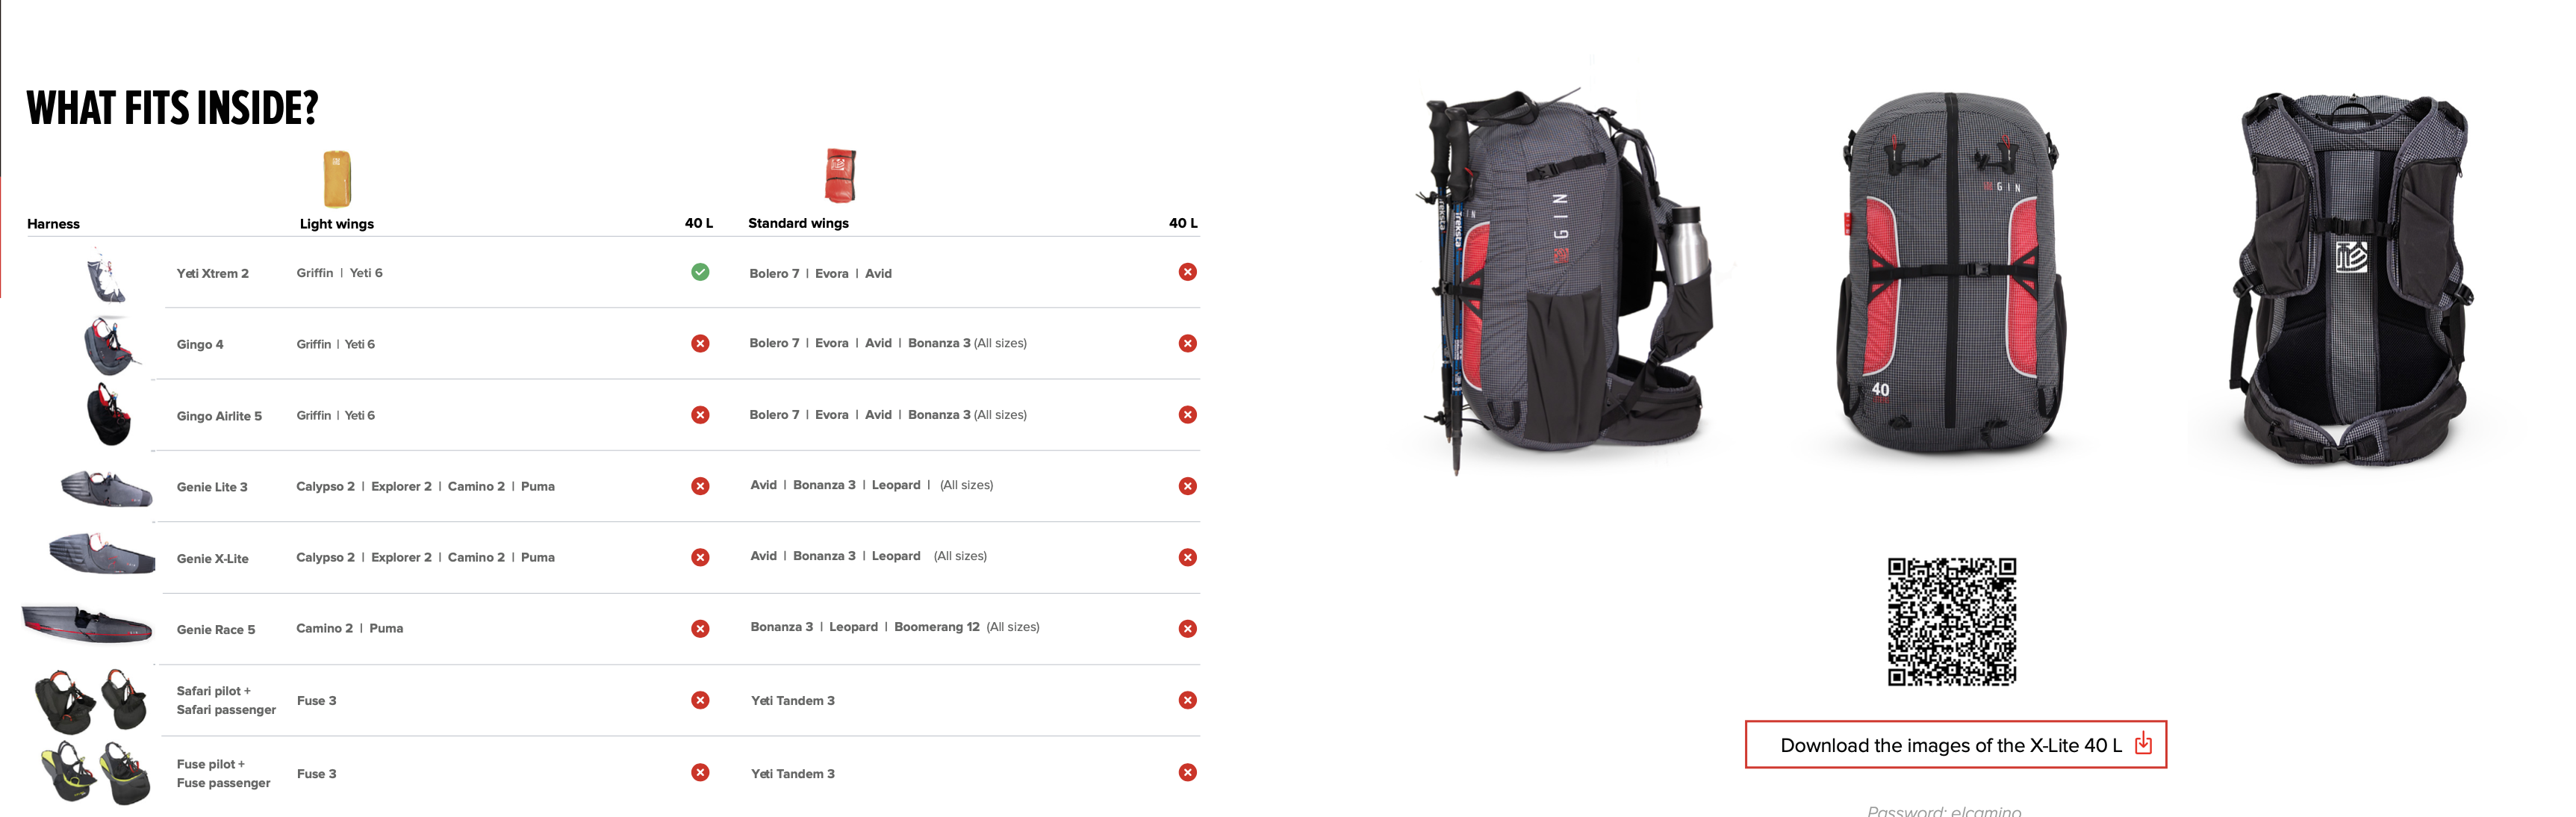2576x817 pixels.
Task: Click the red X in Genie Race 5 standard wings
Action: point(1187,628)
